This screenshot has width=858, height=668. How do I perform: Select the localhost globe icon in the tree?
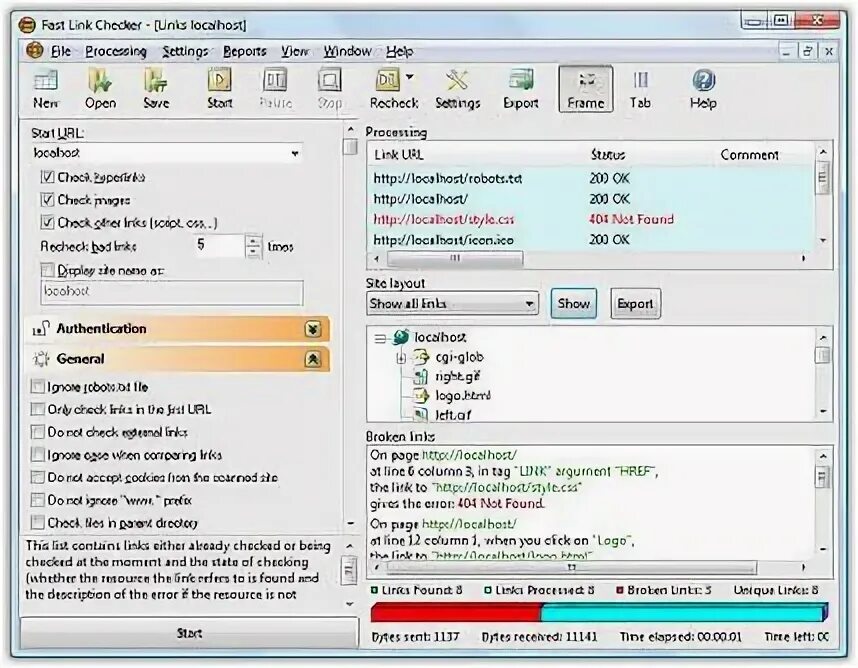pos(401,337)
